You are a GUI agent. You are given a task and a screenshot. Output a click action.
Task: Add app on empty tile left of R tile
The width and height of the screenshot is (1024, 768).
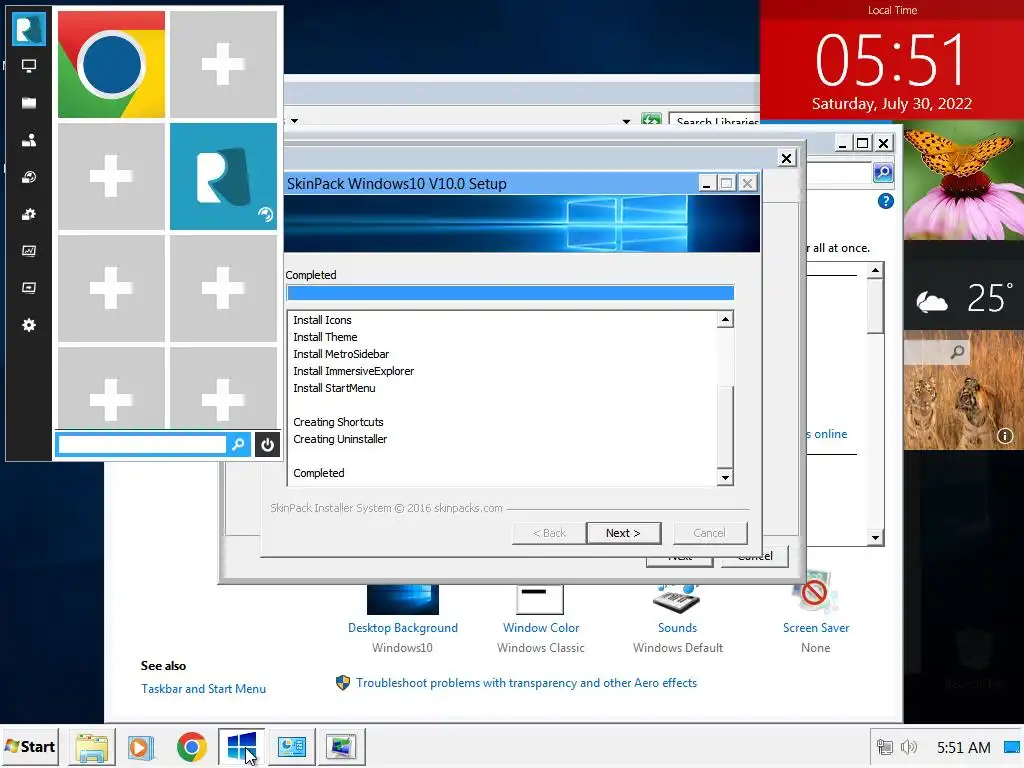coord(111,176)
